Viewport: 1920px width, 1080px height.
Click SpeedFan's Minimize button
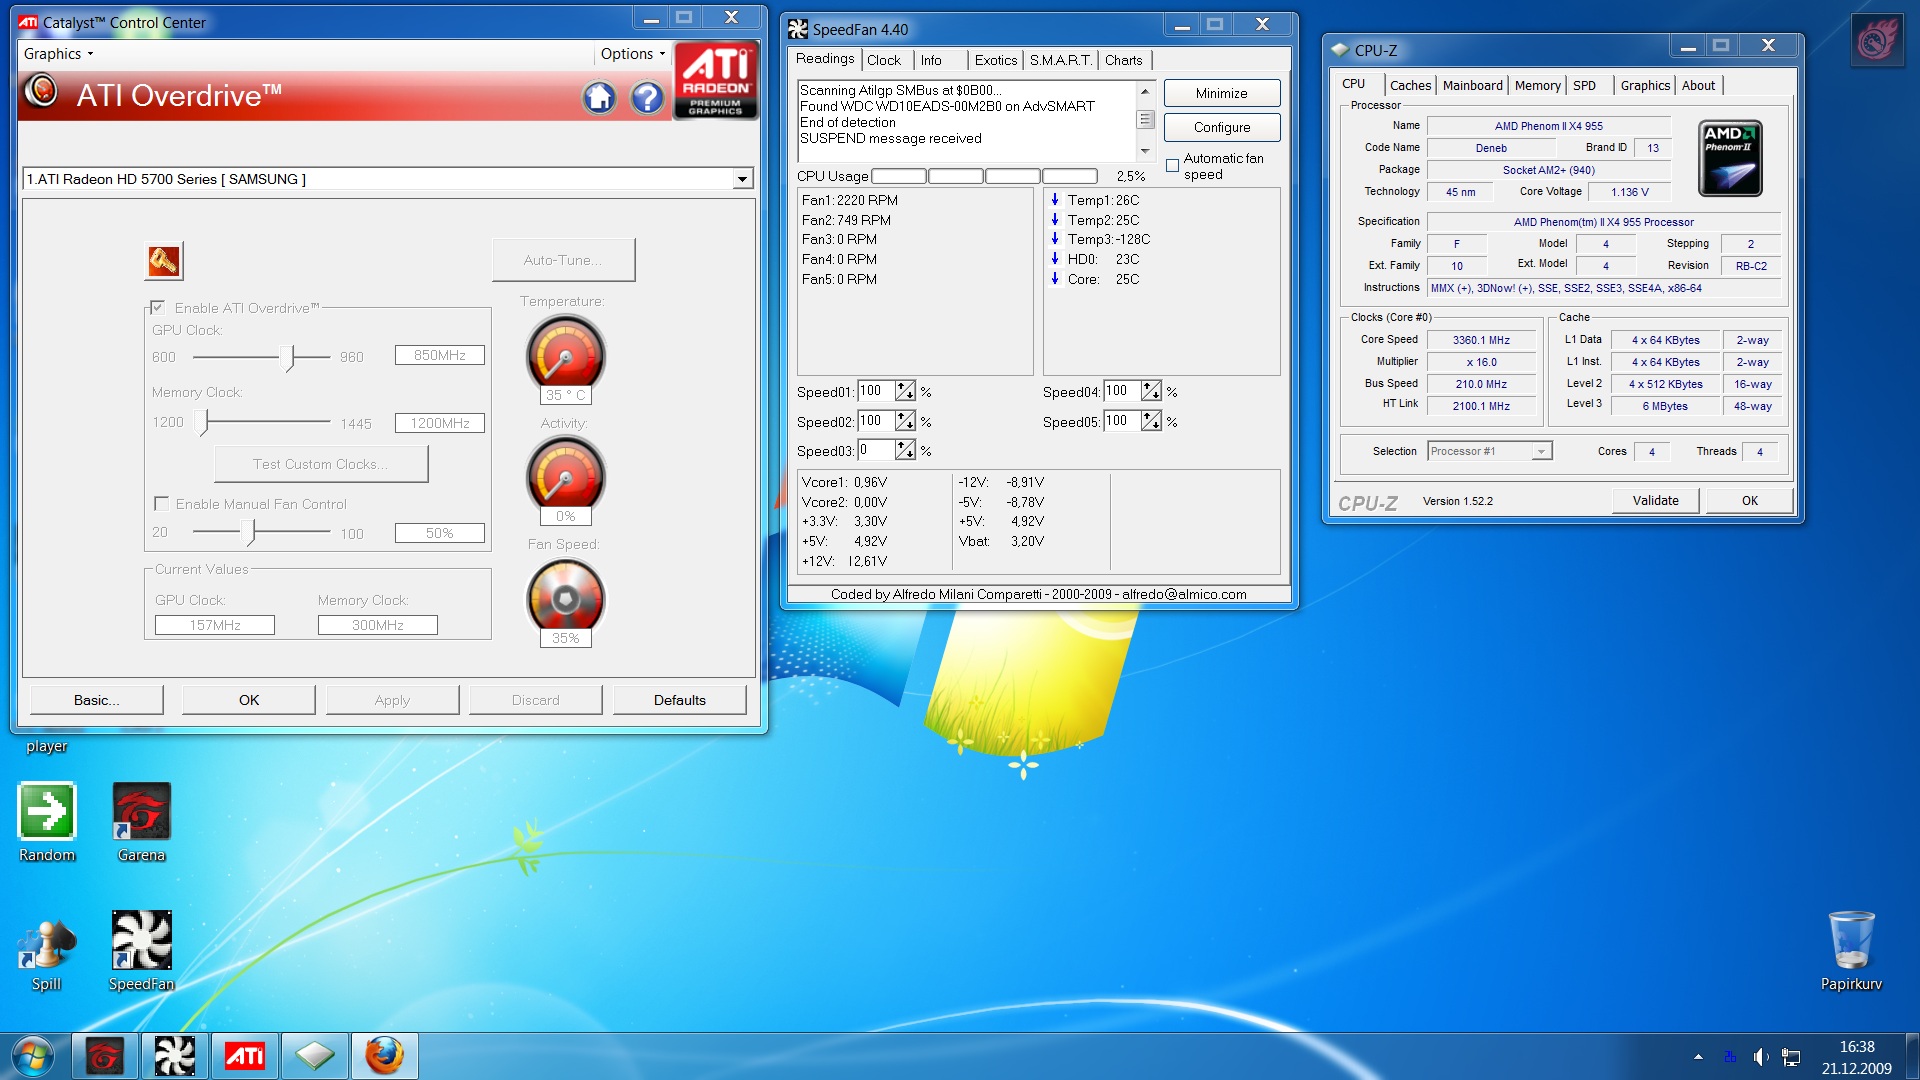click(1222, 93)
